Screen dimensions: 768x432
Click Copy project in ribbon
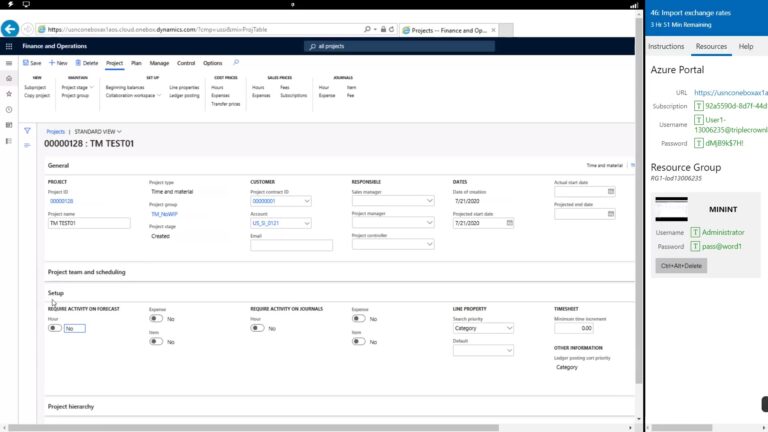pyautogui.click(x=37, y=96)
